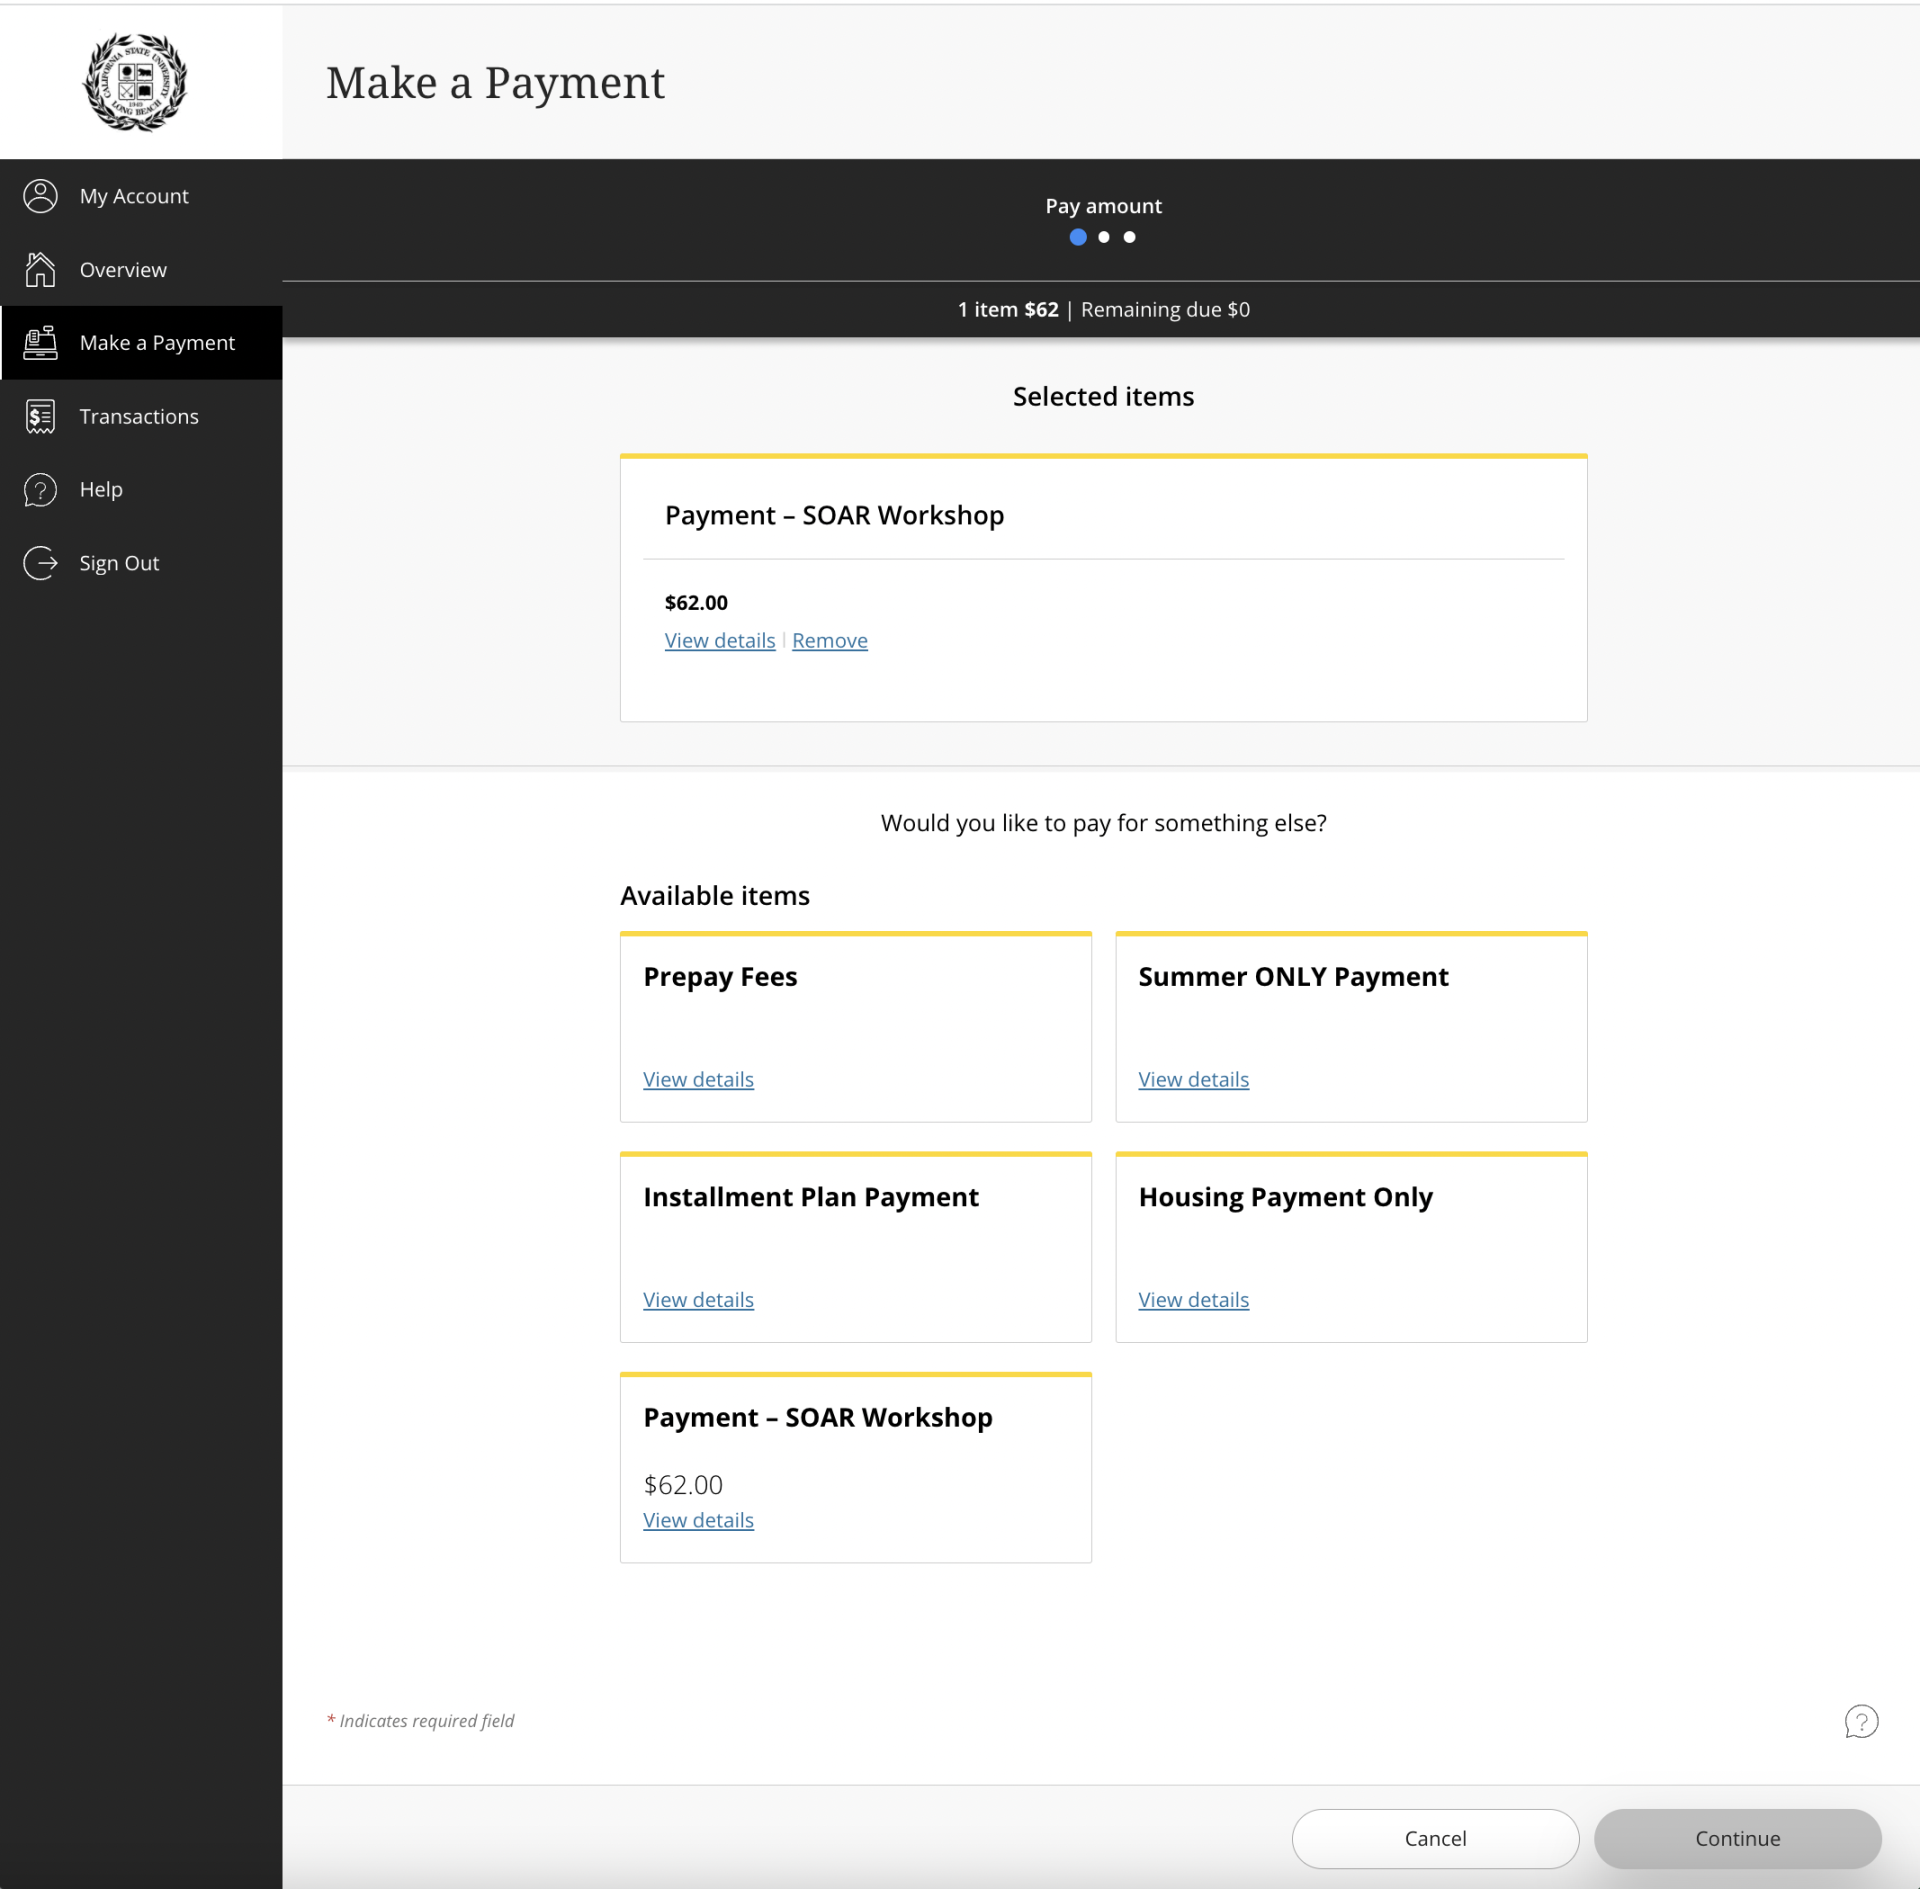1920x1889 pixels.
Task: Select Overview menu item
Action: point(123,268)
